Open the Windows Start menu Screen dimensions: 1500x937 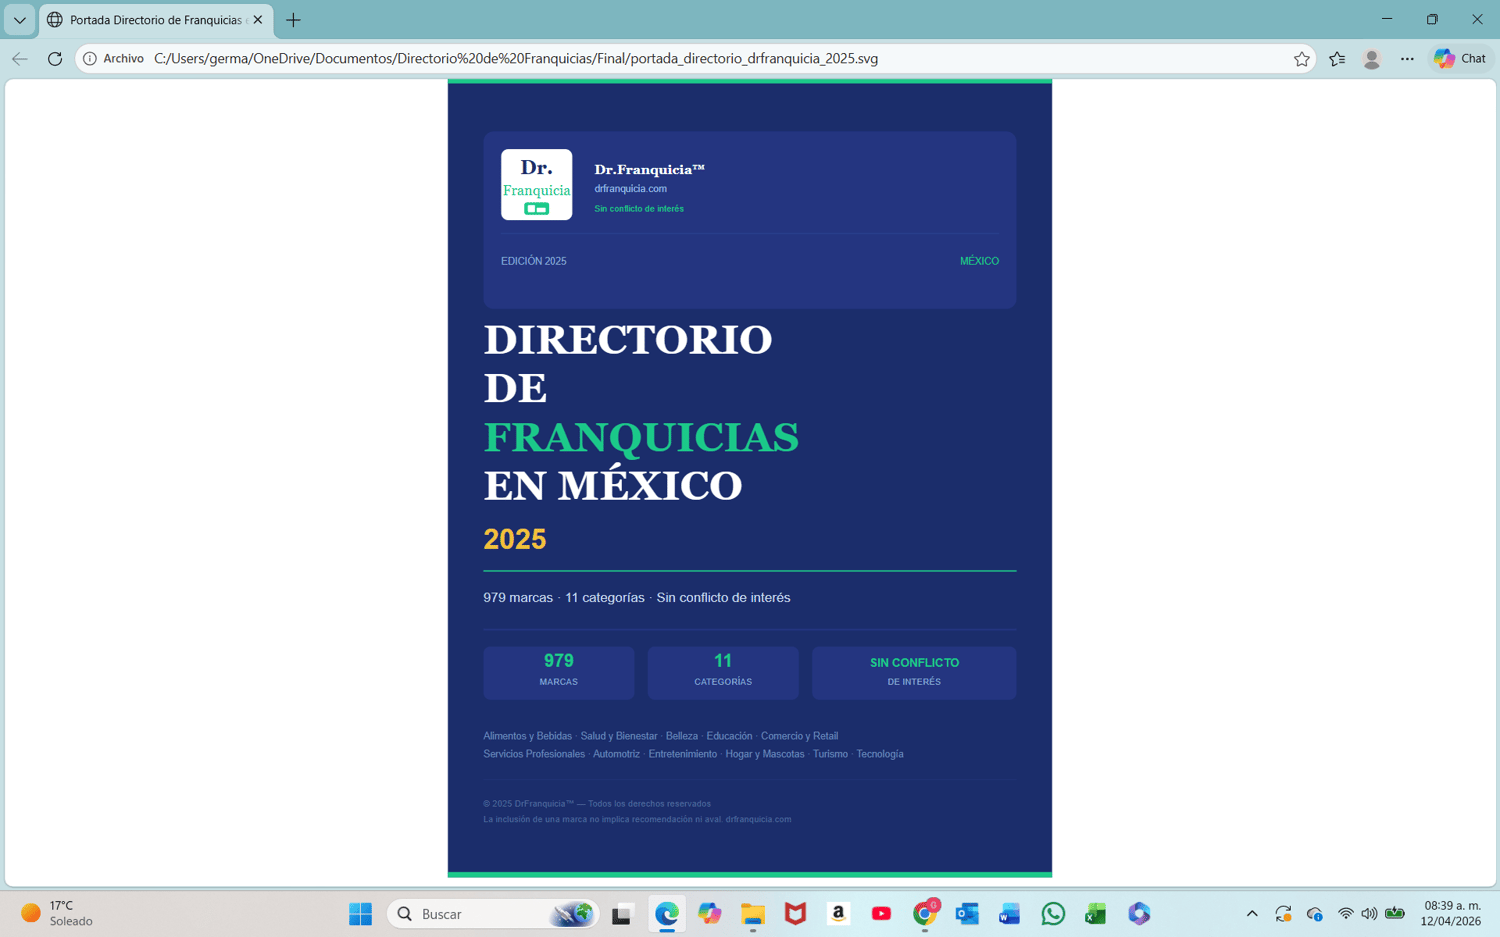(x=361, y=914)
